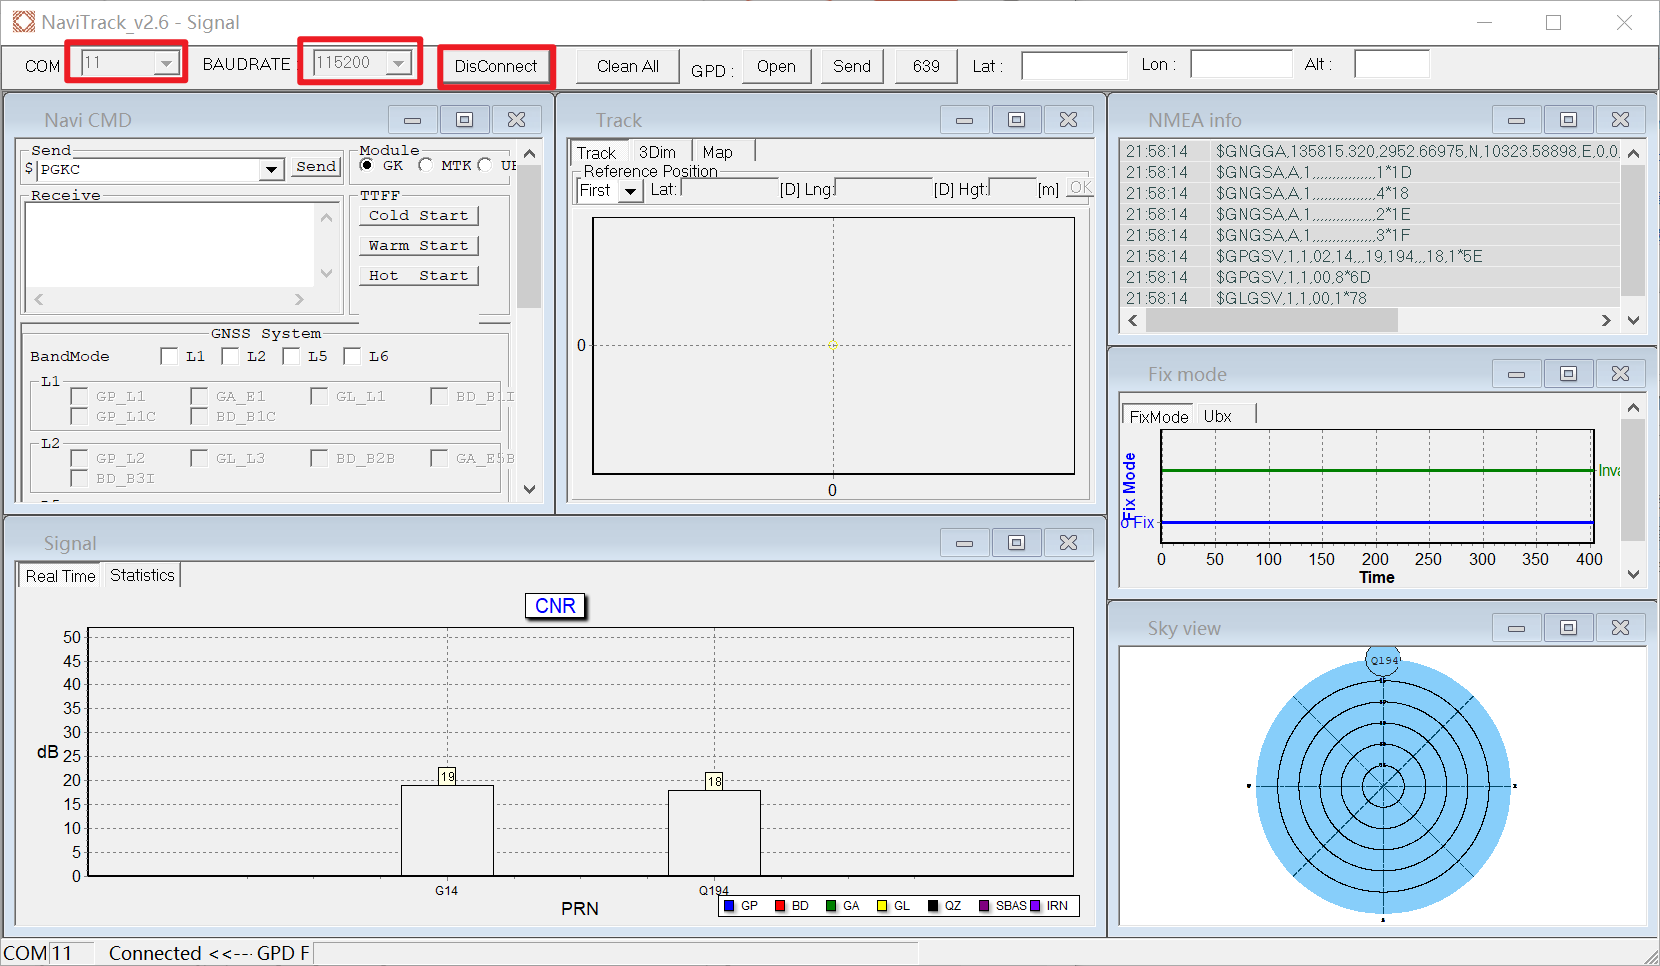Open the Reference Position First dropdown
This screenshot has height=966, width=1660.
pos(630,191)
